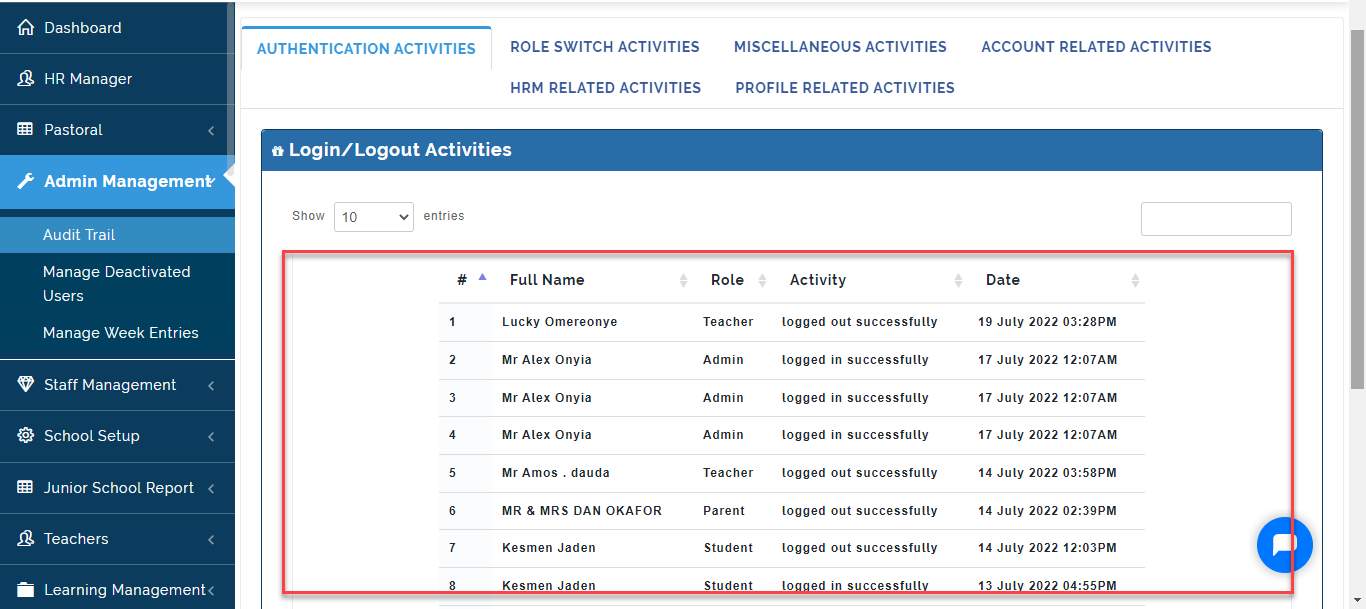
Task: Open Profile Related Activities tab
Action: (845, 88)
